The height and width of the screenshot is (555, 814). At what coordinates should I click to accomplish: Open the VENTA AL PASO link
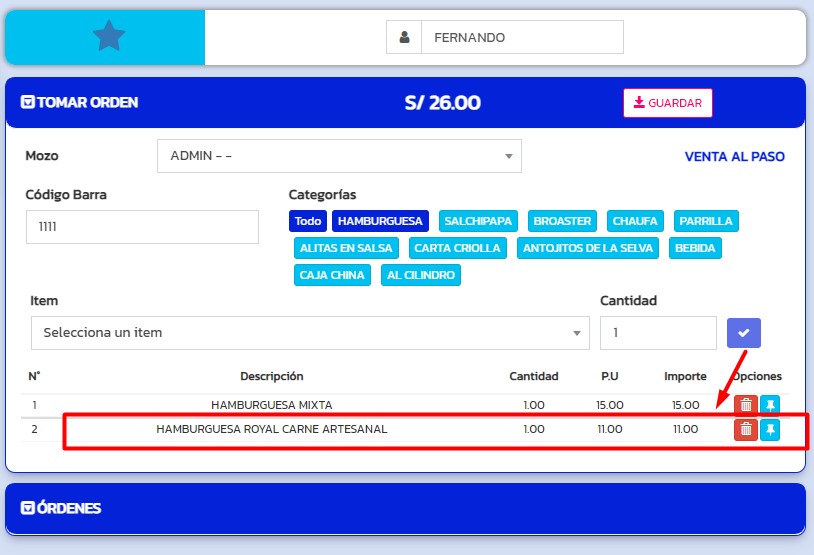pos(734,157)
